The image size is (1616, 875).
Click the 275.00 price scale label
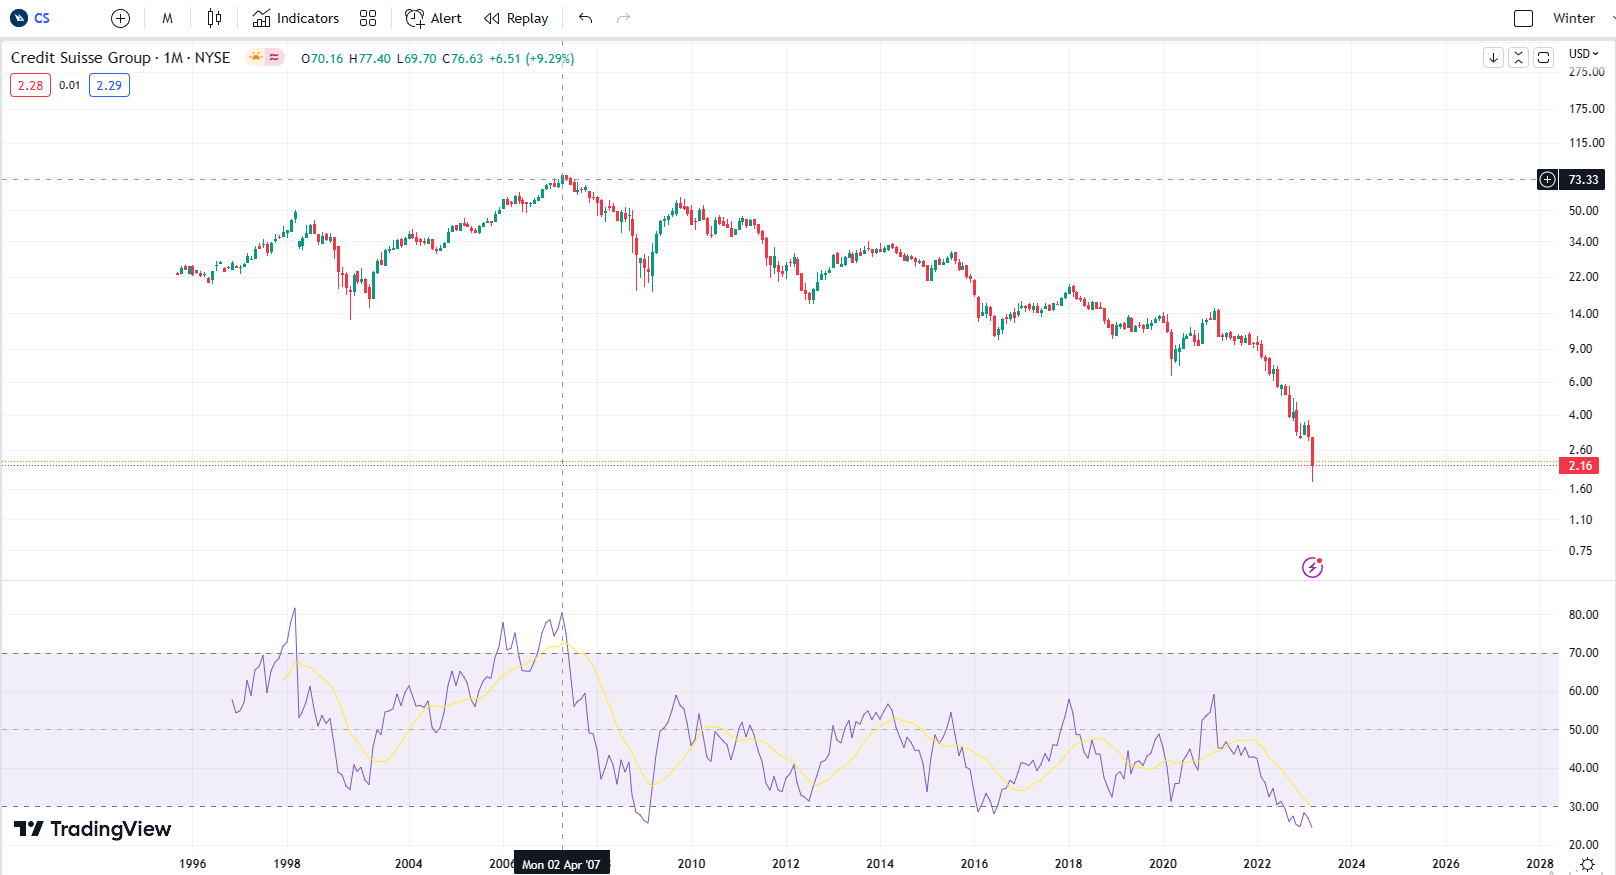pos(1586,72)
